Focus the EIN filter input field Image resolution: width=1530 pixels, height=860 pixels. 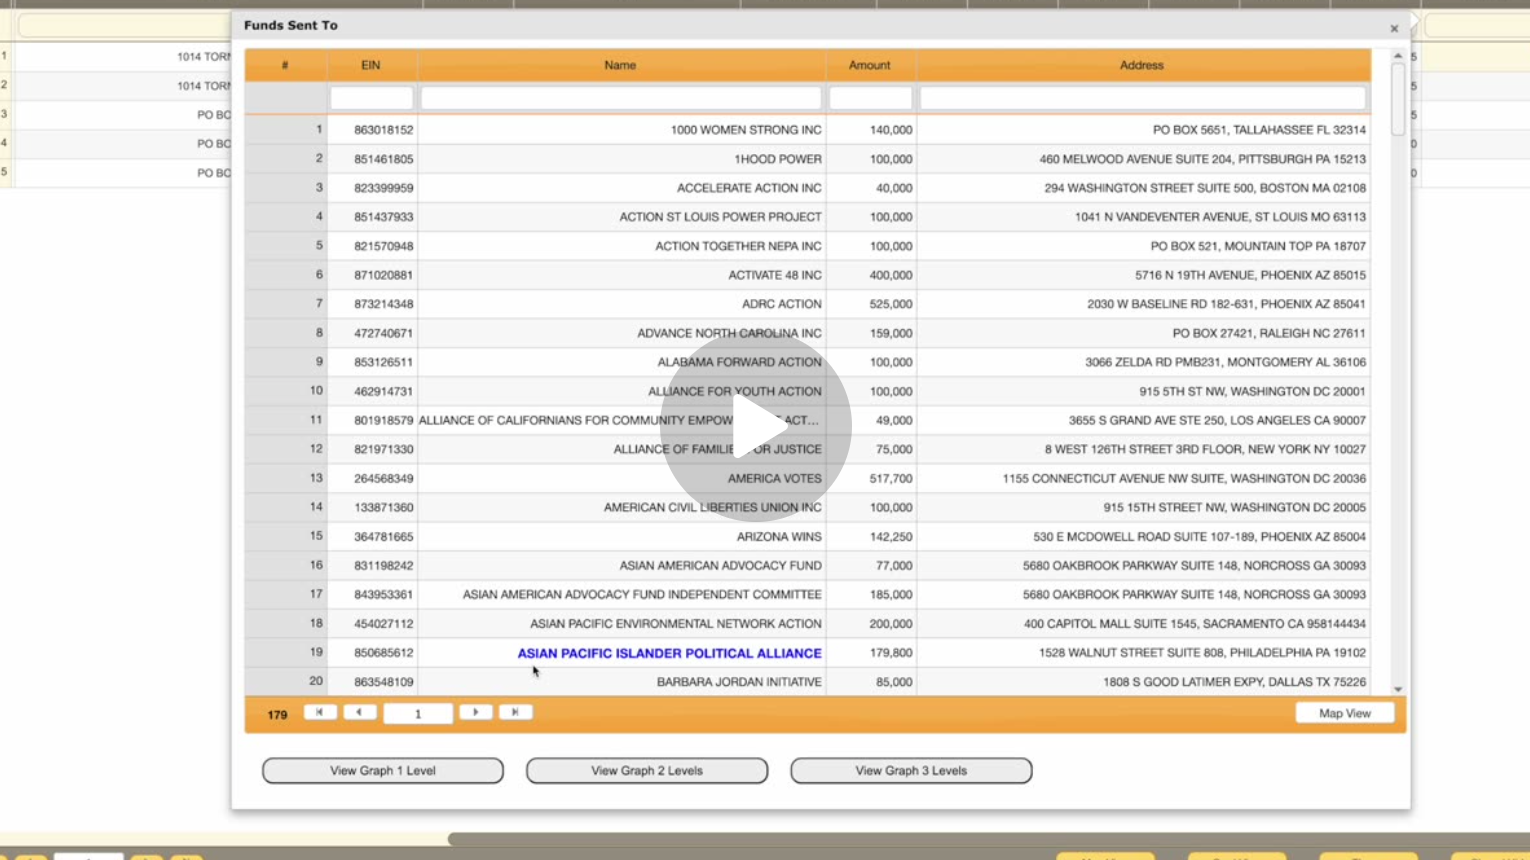pos(371,98)
